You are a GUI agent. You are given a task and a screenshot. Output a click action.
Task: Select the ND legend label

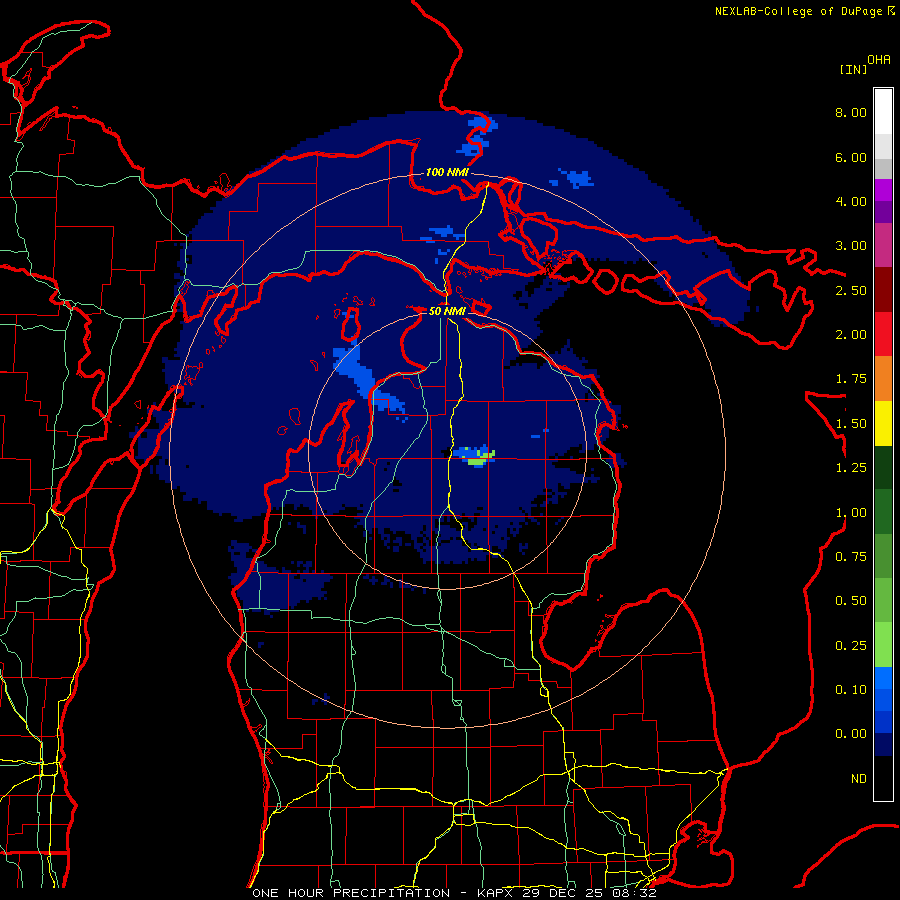[859, 779]
